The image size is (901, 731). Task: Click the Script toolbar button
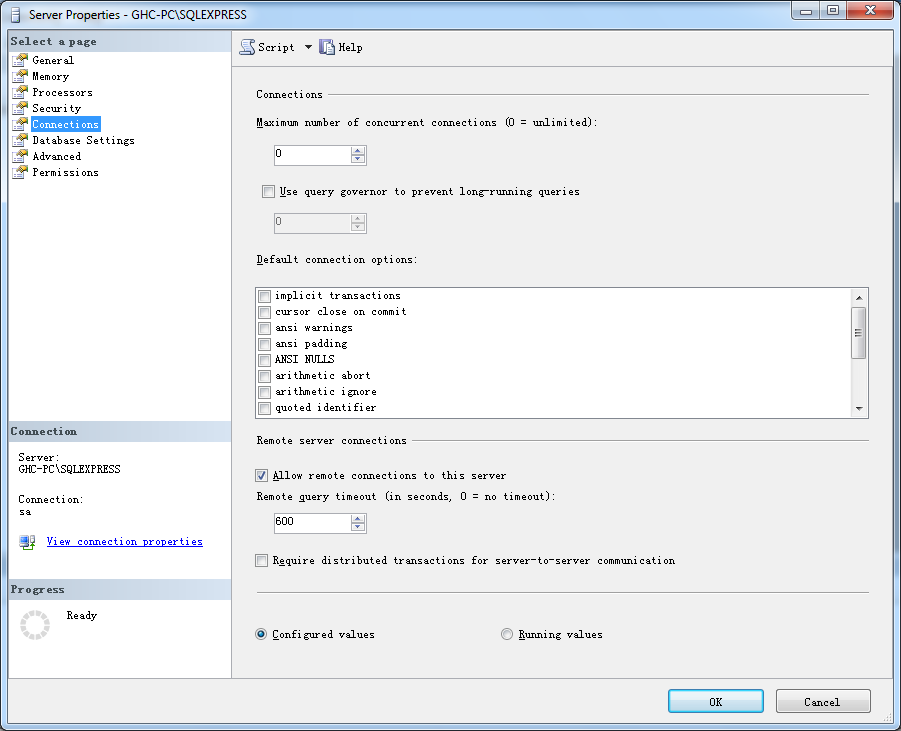click(x=267, y=47)
